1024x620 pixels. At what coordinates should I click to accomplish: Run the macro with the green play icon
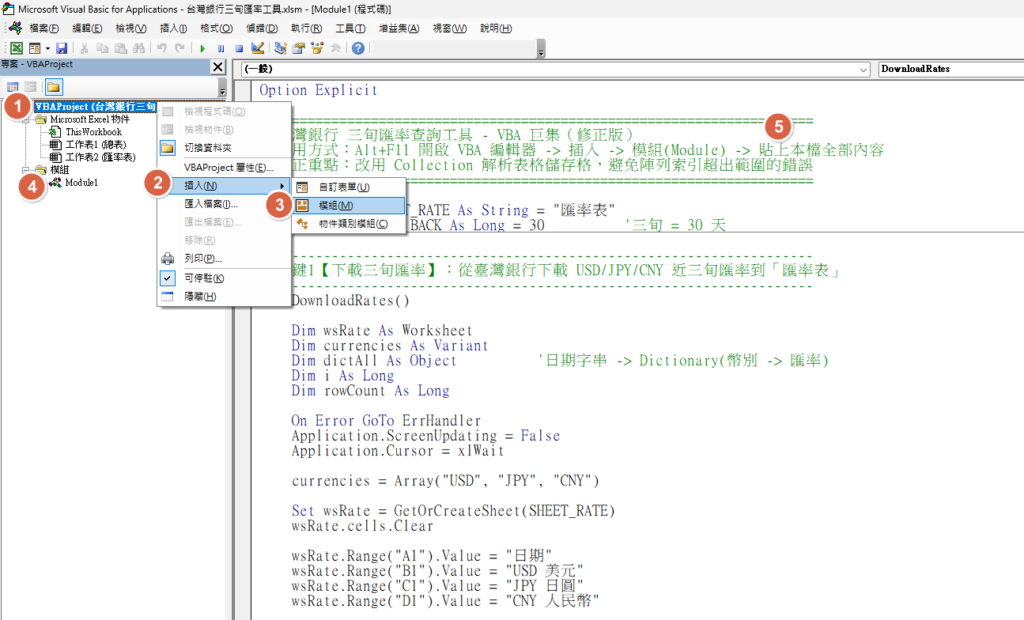(202, 48)
